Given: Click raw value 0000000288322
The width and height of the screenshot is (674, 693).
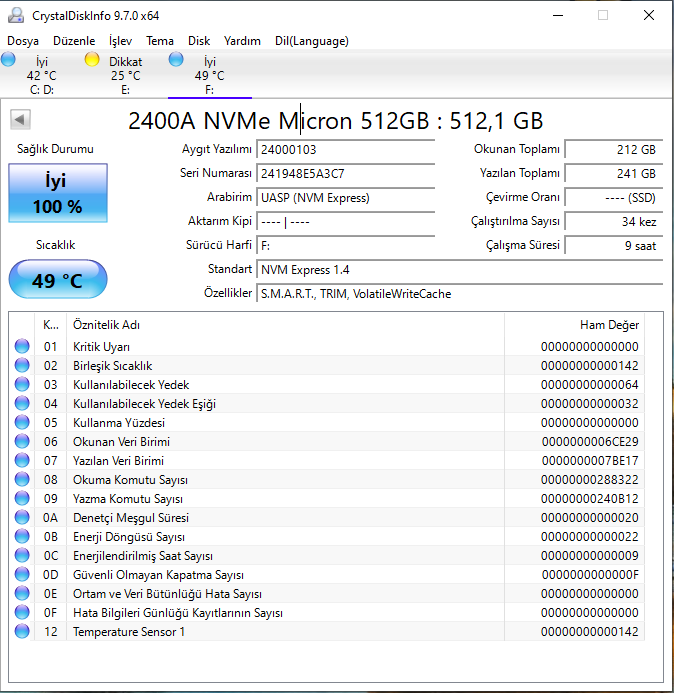Looking at the screenshot, I should (590, 480).
